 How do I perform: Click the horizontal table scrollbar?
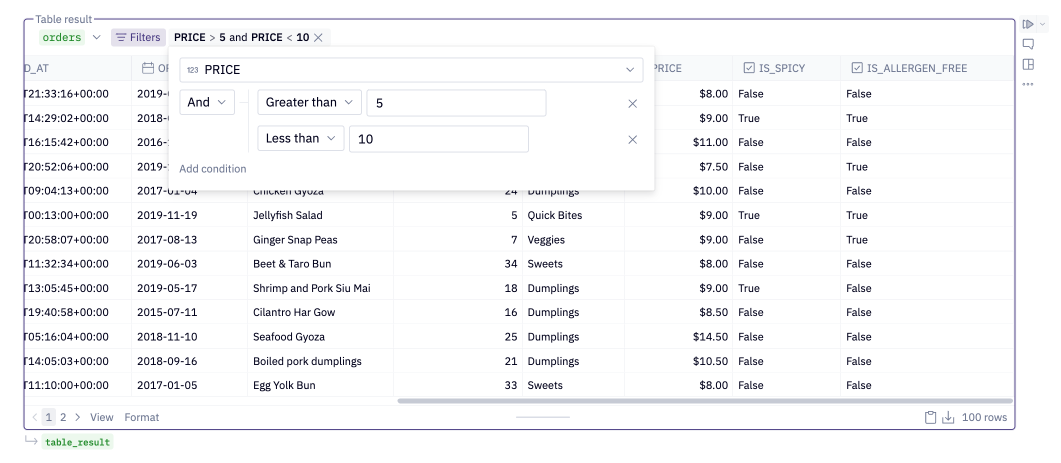tap(704, 401)
